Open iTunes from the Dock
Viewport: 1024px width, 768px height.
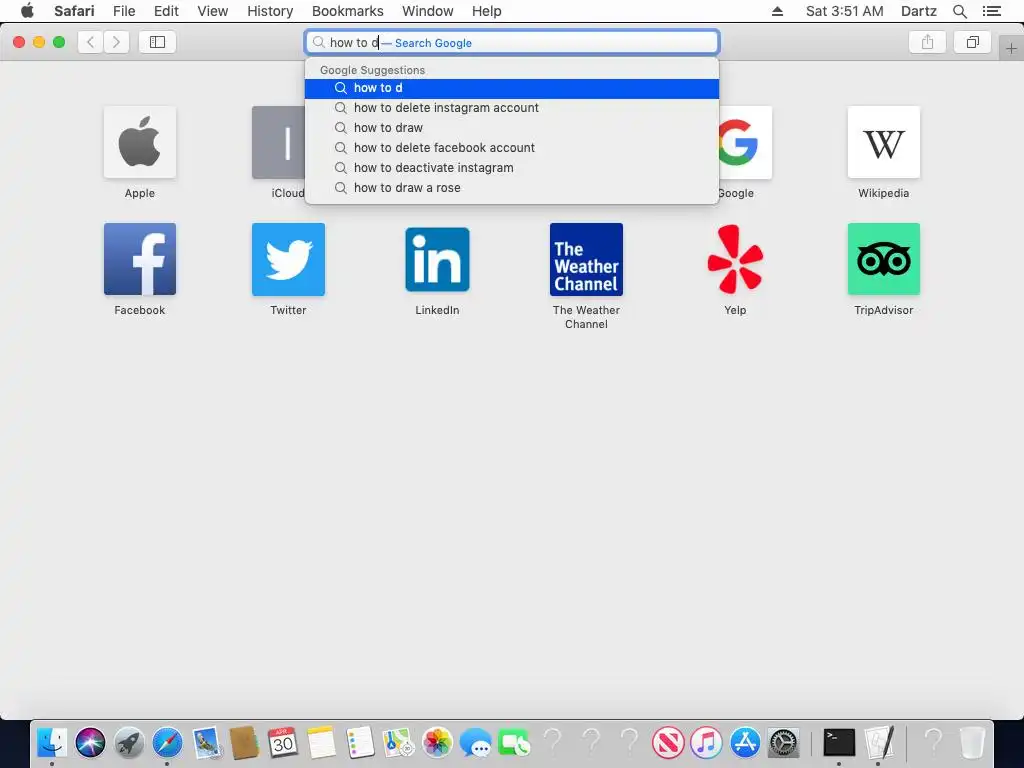click(707, 743)
